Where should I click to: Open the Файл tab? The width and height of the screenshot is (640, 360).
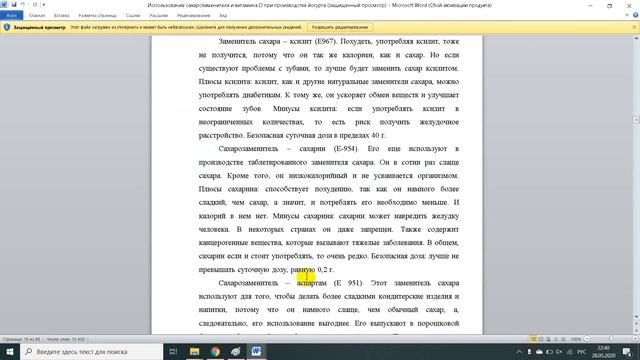11,16
